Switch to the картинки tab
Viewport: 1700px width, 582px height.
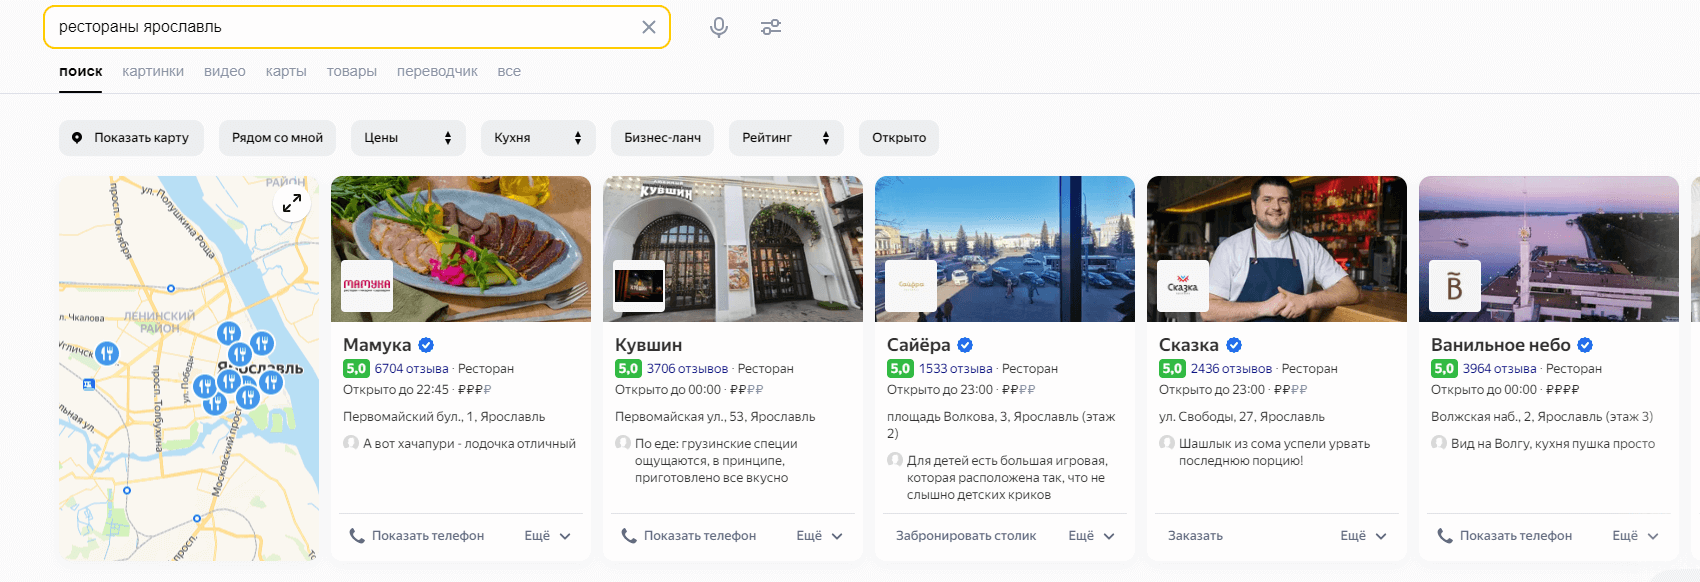point(153,72)
